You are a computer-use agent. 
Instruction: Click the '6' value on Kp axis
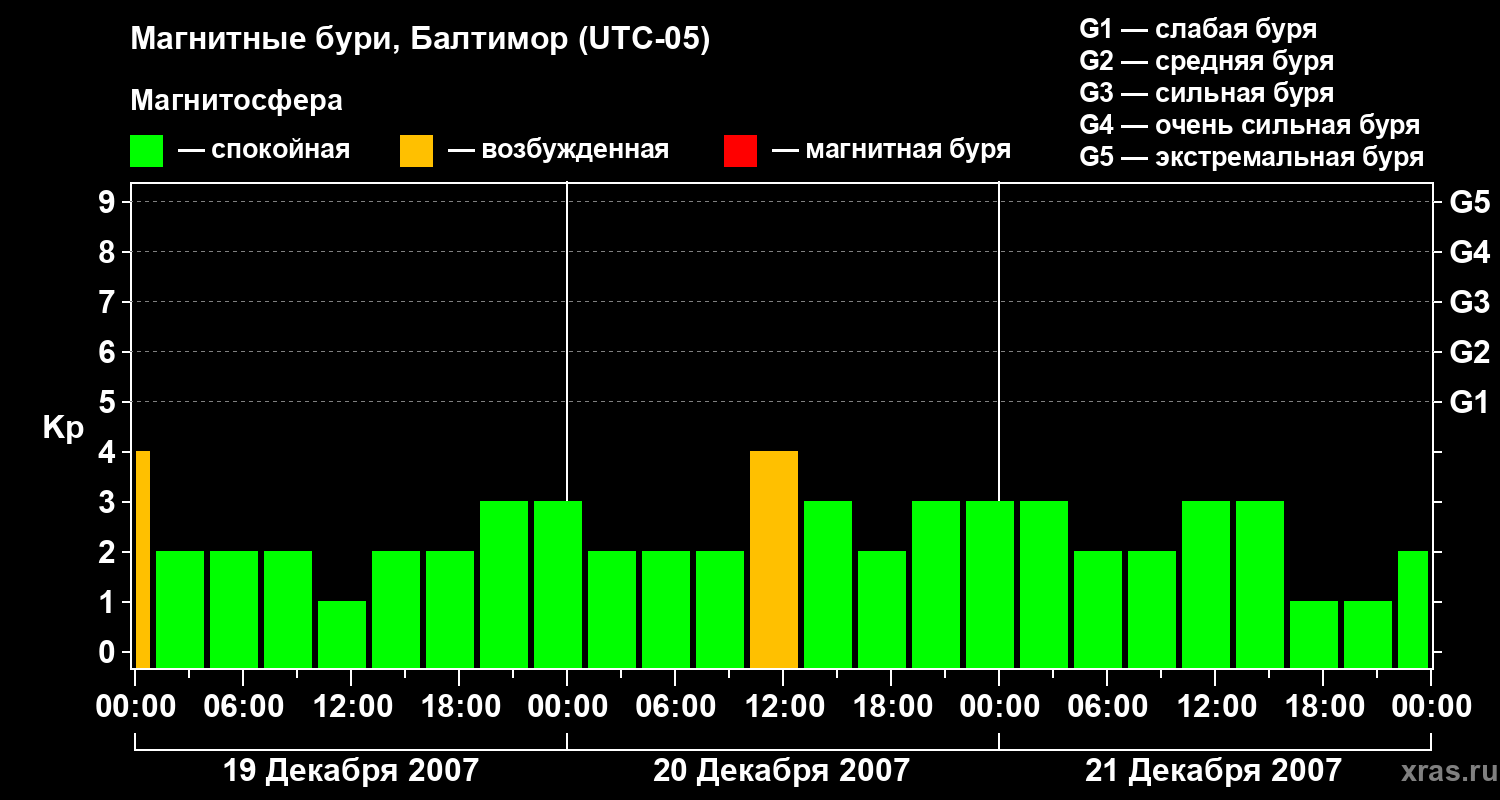coord(108,352)
